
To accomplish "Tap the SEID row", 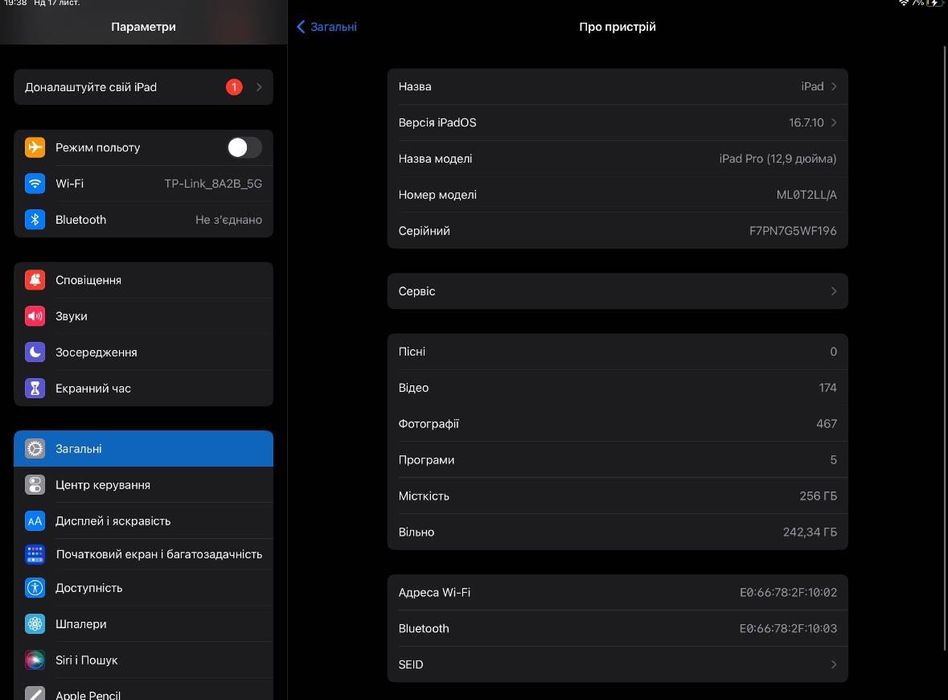I will tap(617, 664).
